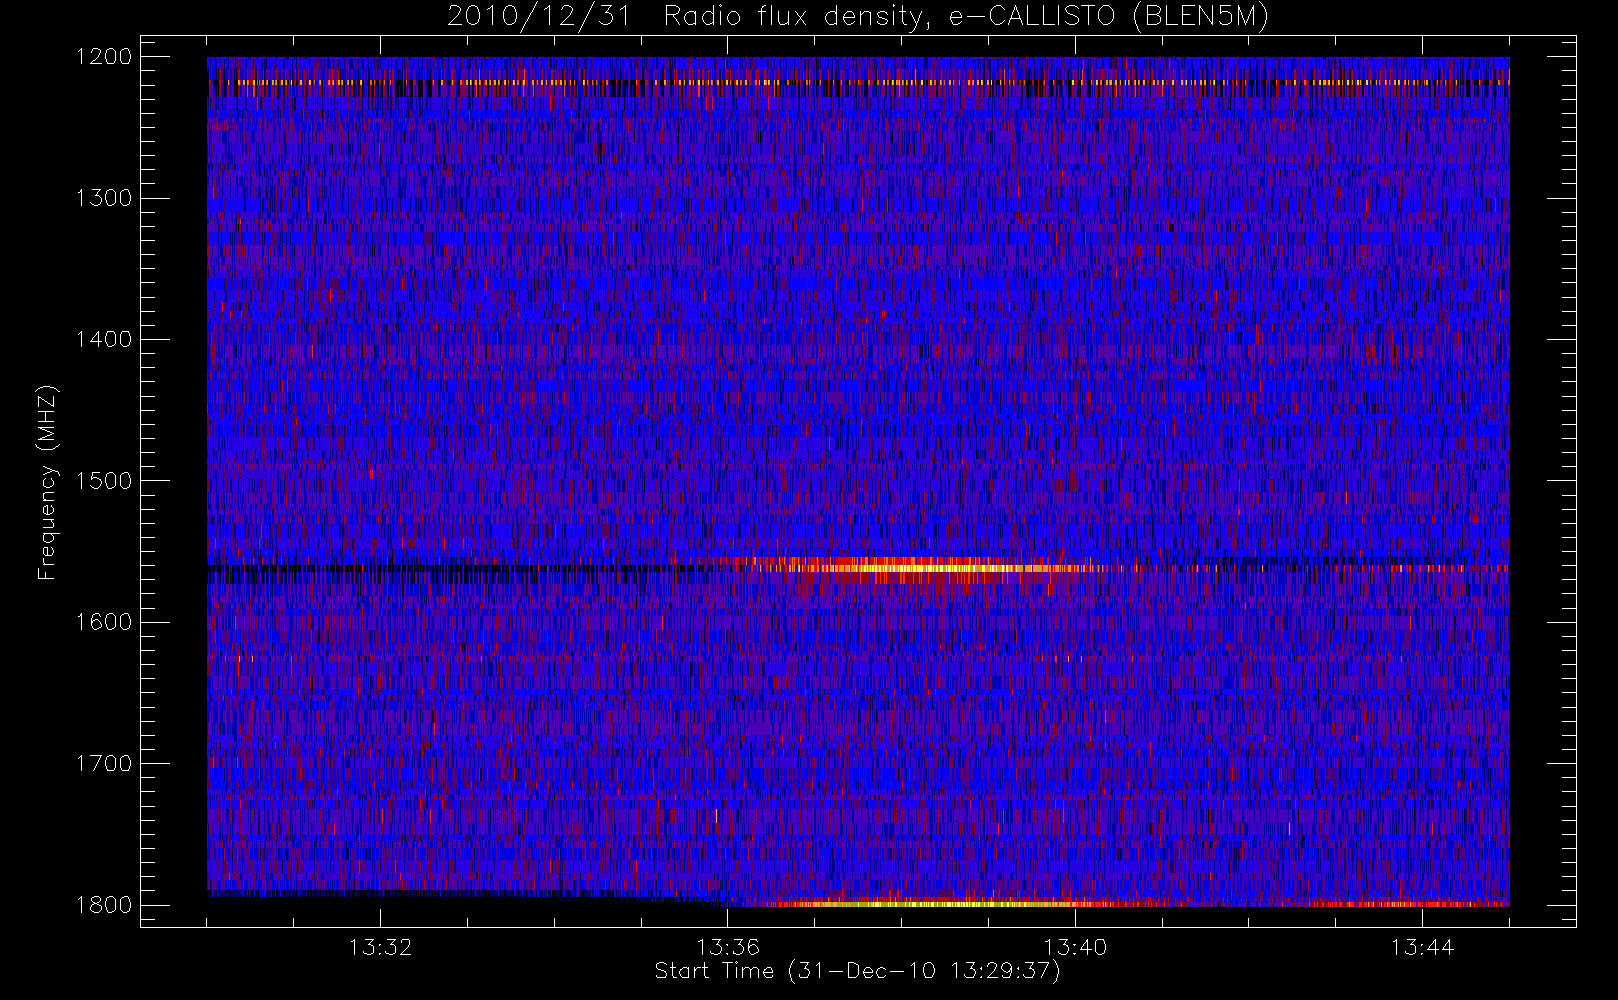Image resolution: width=1618 pixels, height=1000 pixels.
Task: Click the 13:32 time tick label
Action: tap(381, 947)
